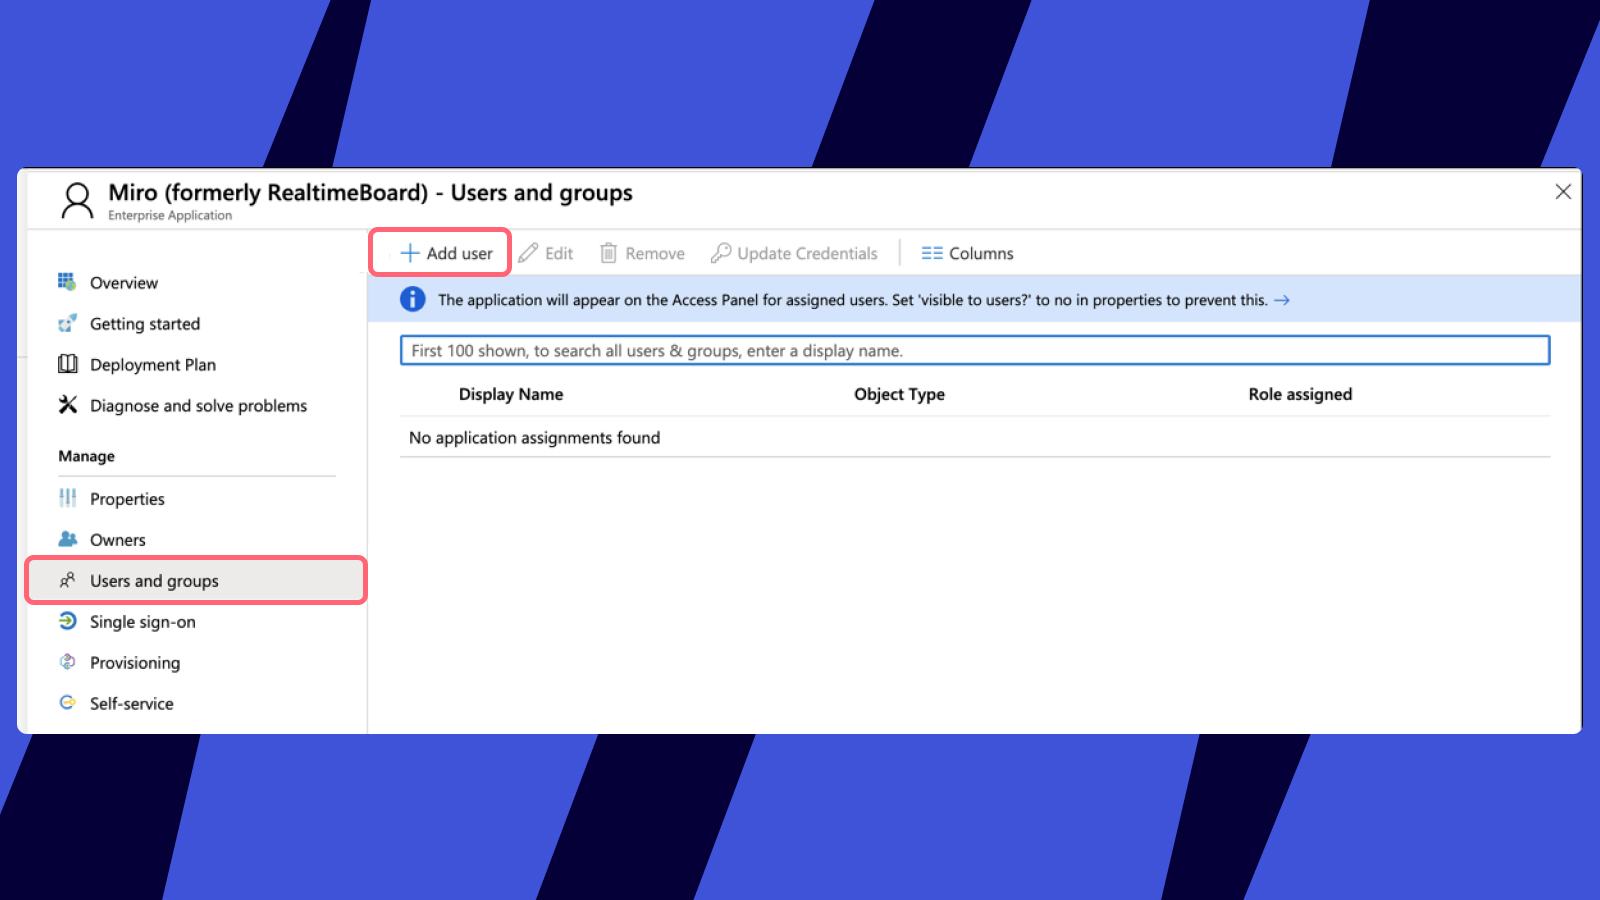The width and height of the screenshot is (1600, 900).
Task: Select Edit in the toolbar
Action: [546, 252]
